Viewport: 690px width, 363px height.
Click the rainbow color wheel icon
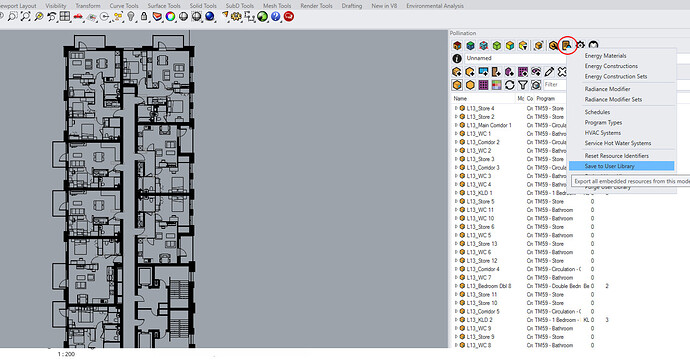point(170,17)
